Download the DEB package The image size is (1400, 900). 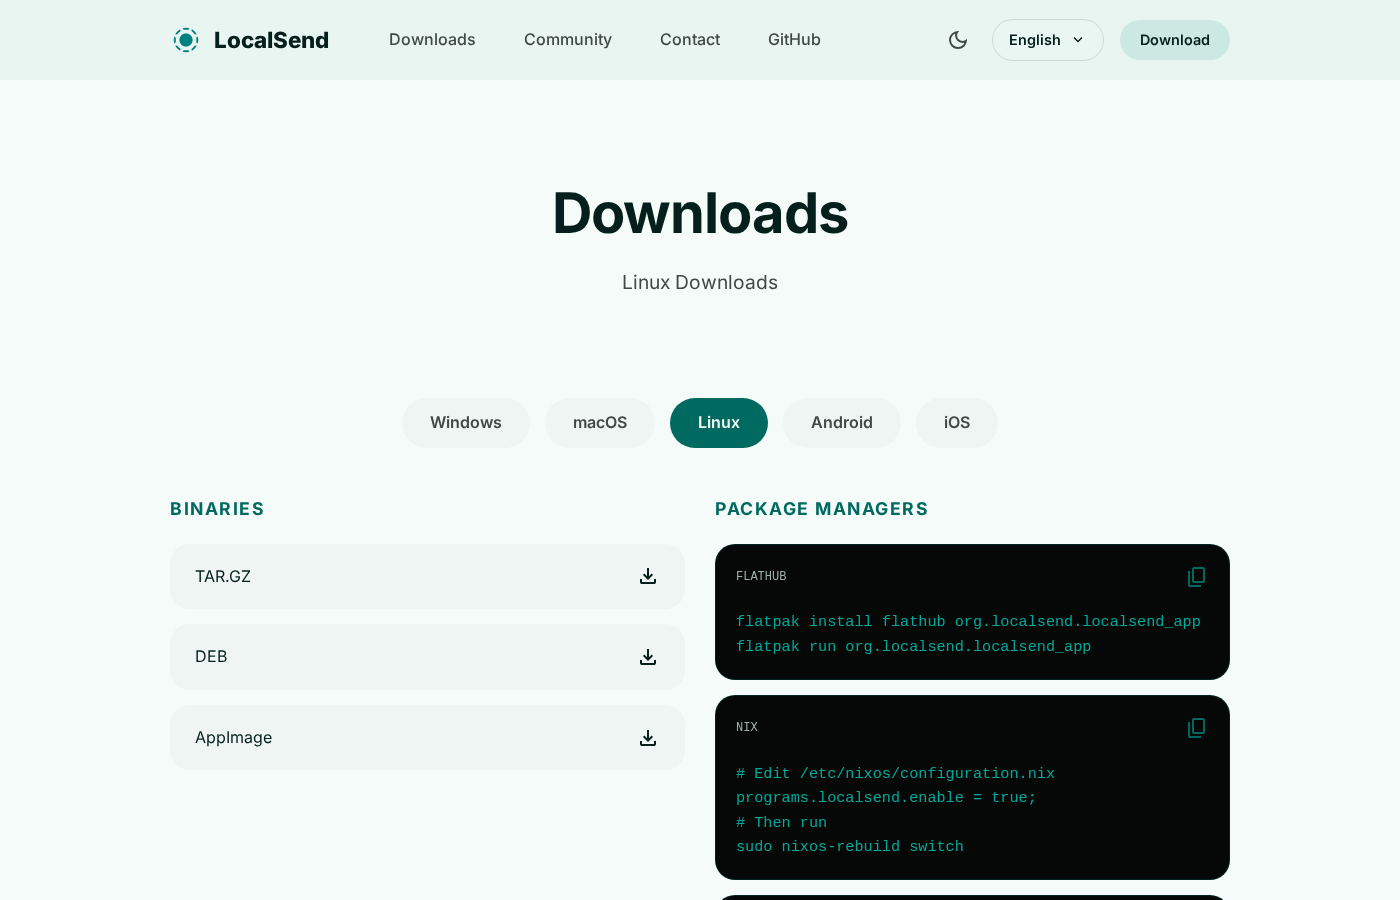[x=427, y=657]
